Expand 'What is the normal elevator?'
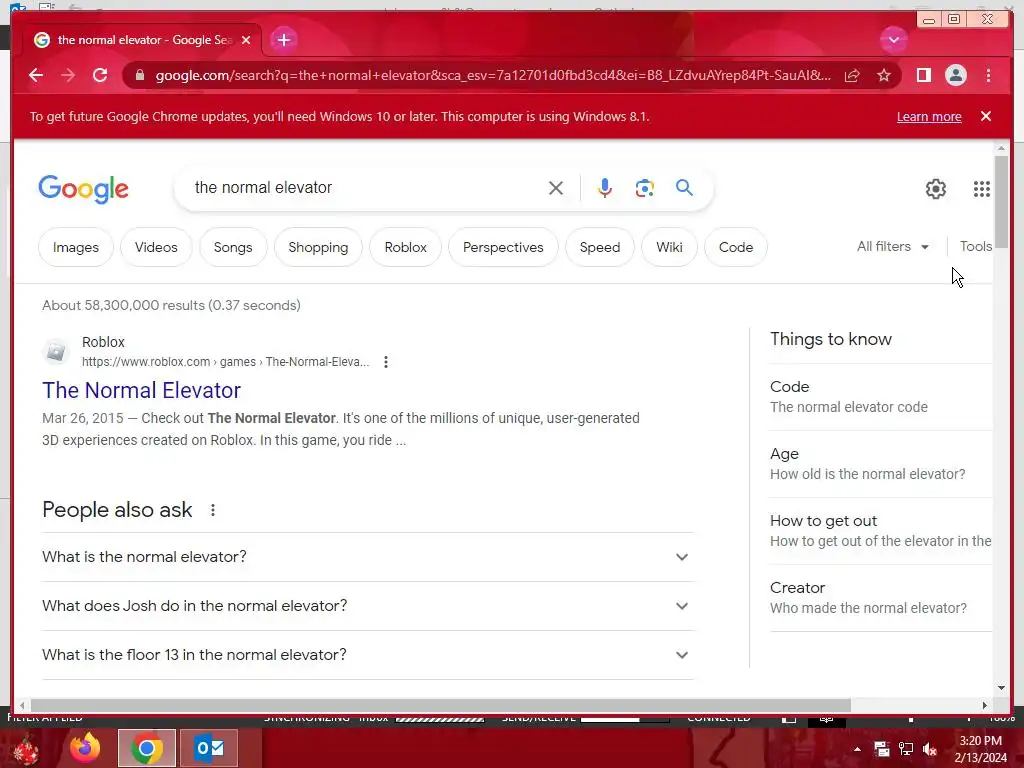 367,557
